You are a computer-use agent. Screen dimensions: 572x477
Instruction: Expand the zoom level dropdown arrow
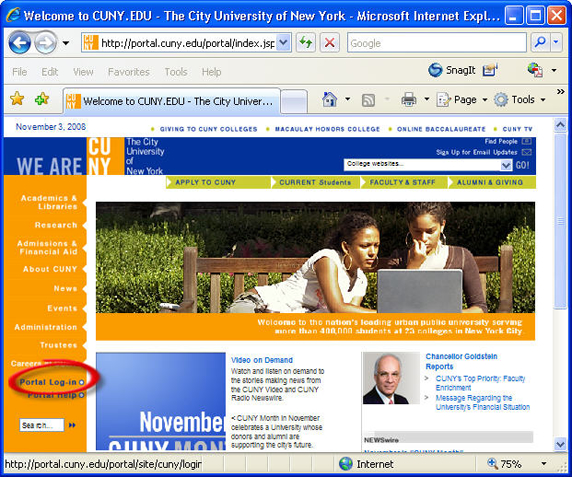click(544, 464)
